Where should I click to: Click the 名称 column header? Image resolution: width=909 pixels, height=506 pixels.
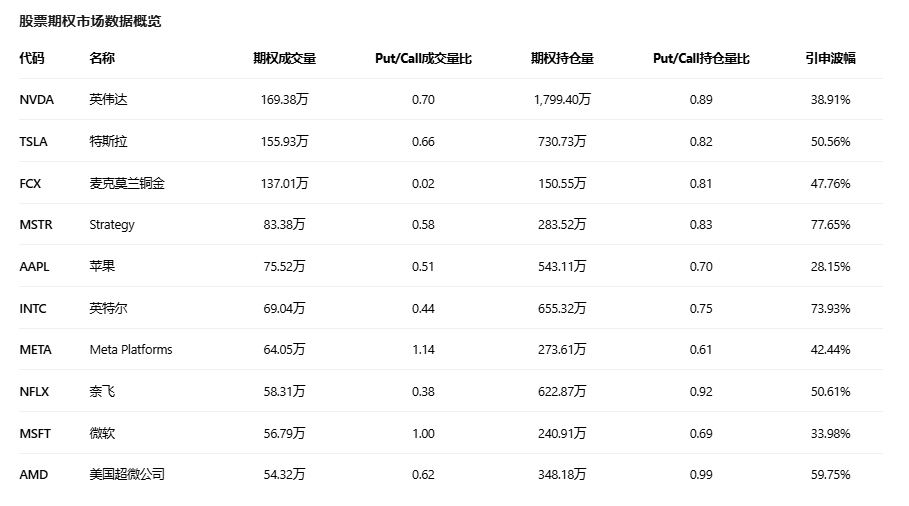(102, 58)
